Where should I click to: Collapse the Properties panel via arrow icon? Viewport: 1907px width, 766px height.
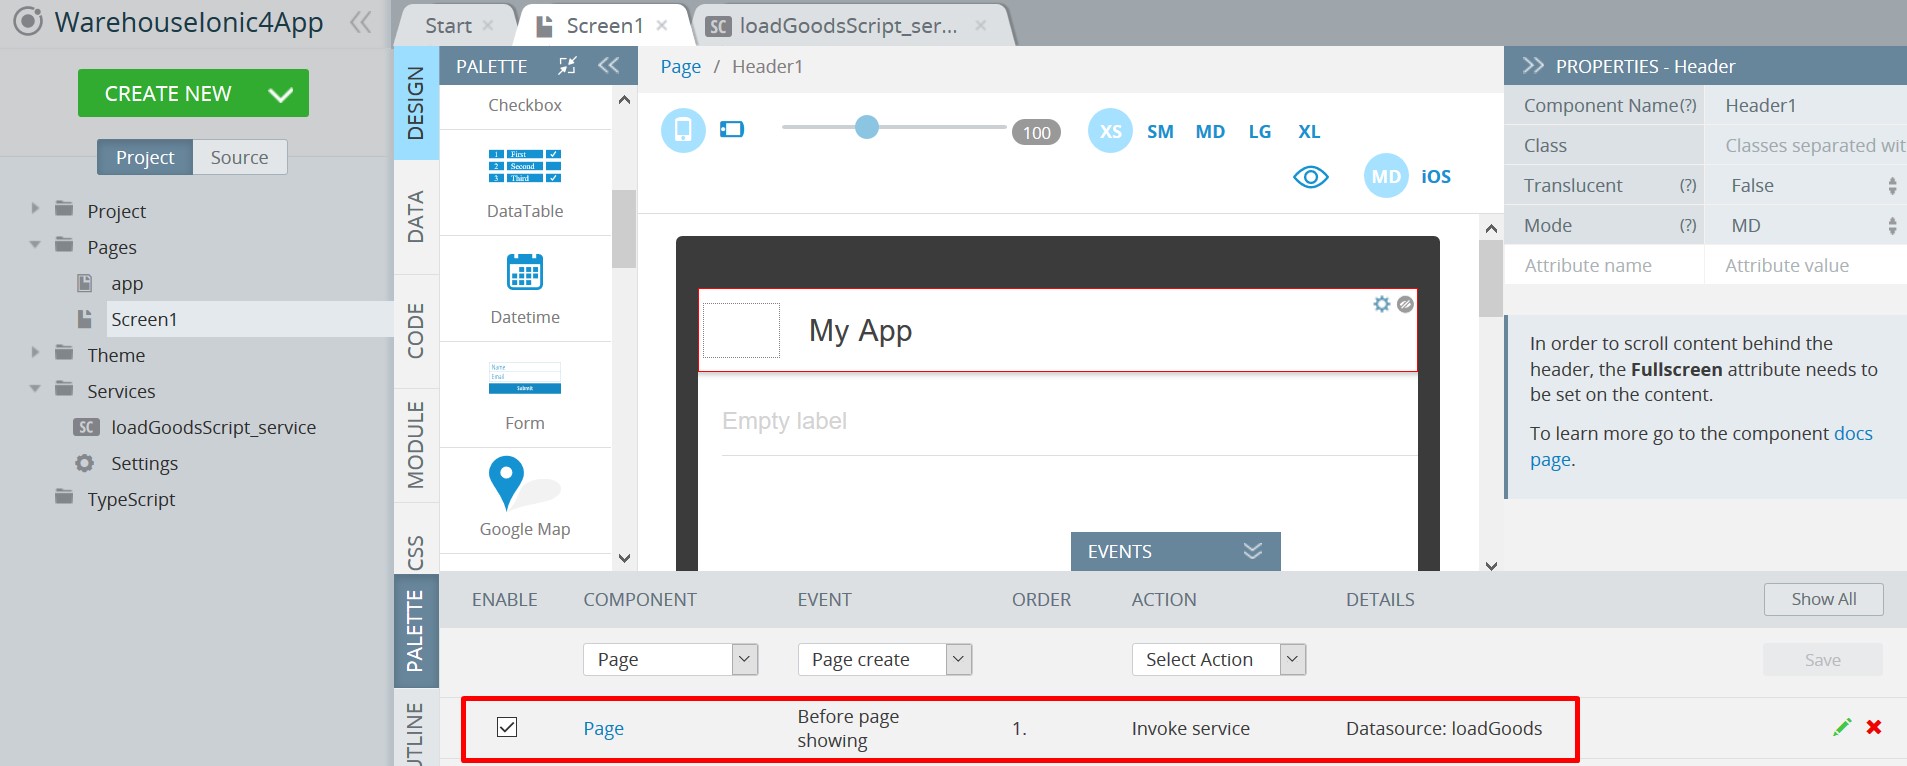click(1533, 66)
